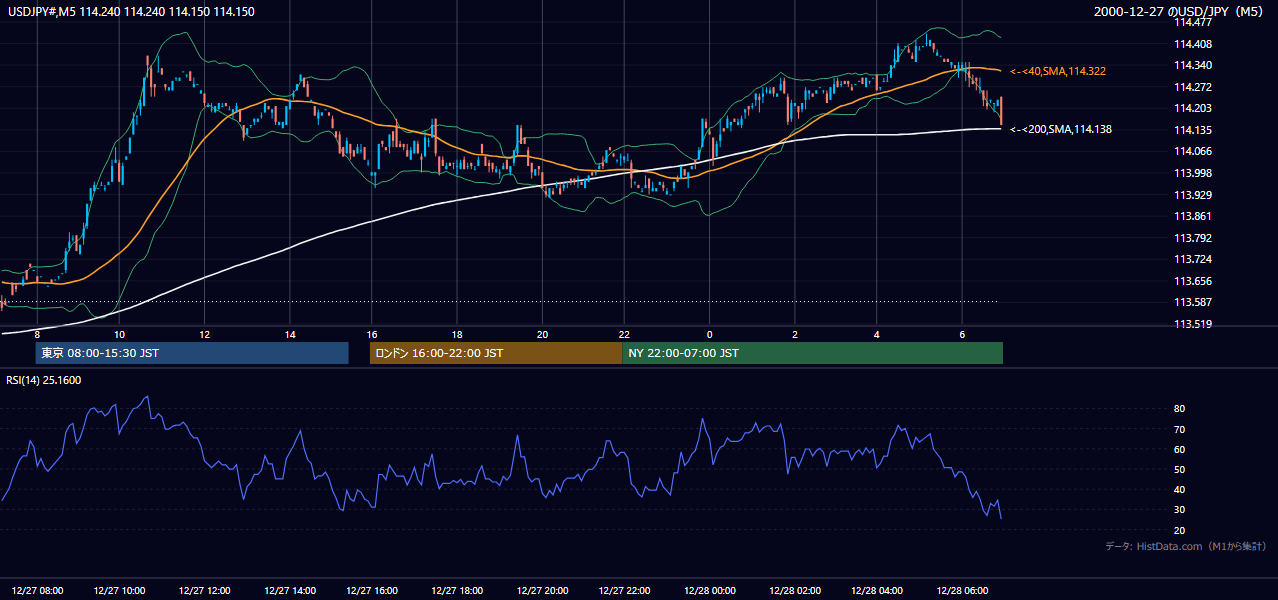Click the 113.519 price axis label
The width and height of the screenshot is (1278, 600).
1193,324
